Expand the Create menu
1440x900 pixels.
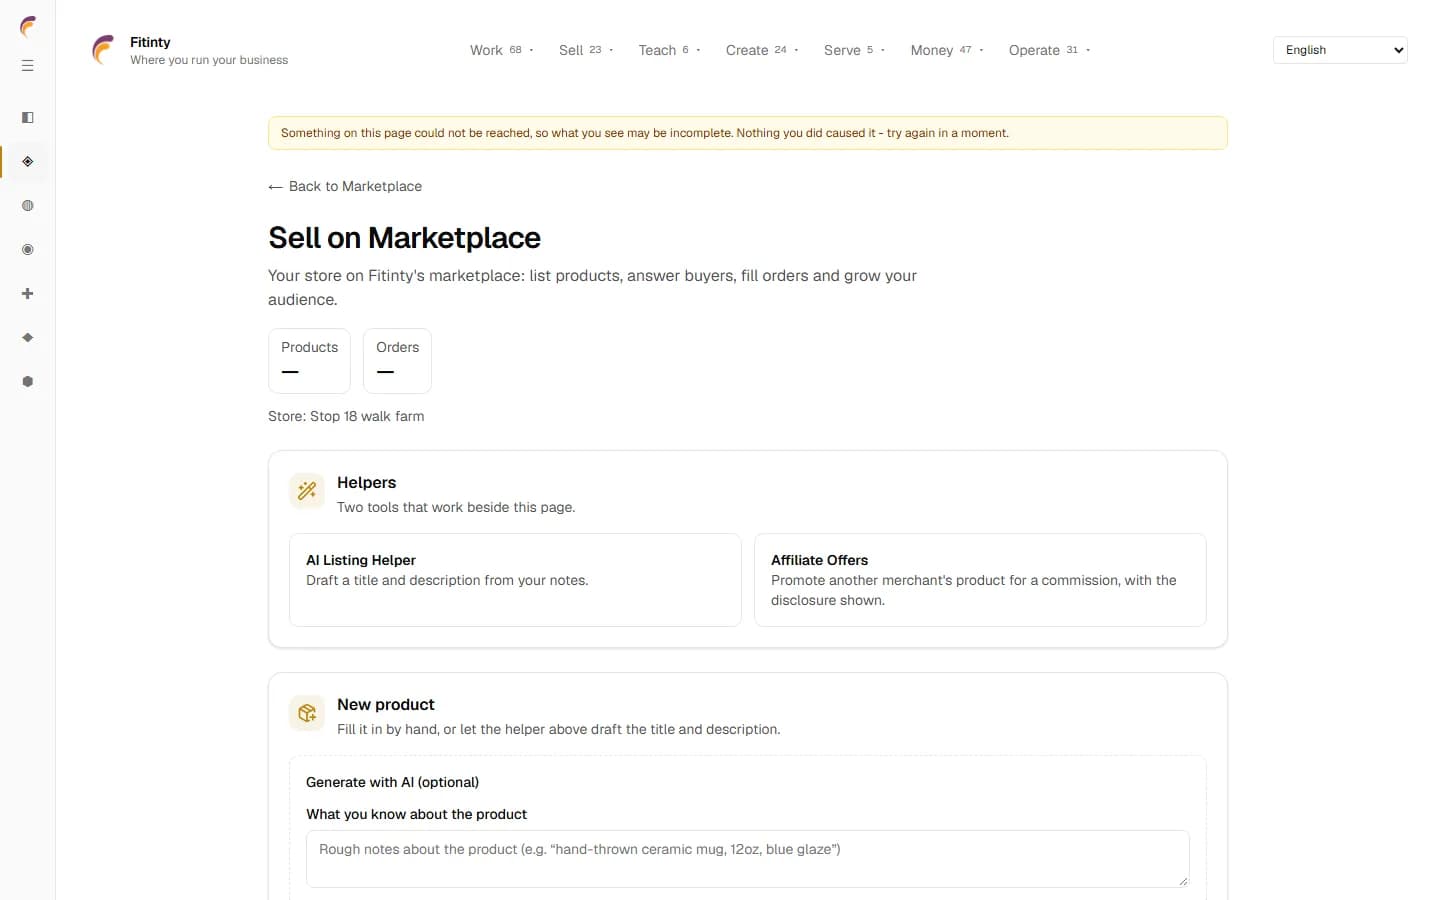(762, 50)
